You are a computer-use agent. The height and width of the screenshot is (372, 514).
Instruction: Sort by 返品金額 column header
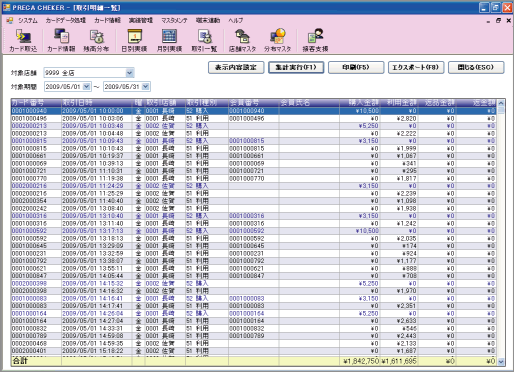[437, 103]
